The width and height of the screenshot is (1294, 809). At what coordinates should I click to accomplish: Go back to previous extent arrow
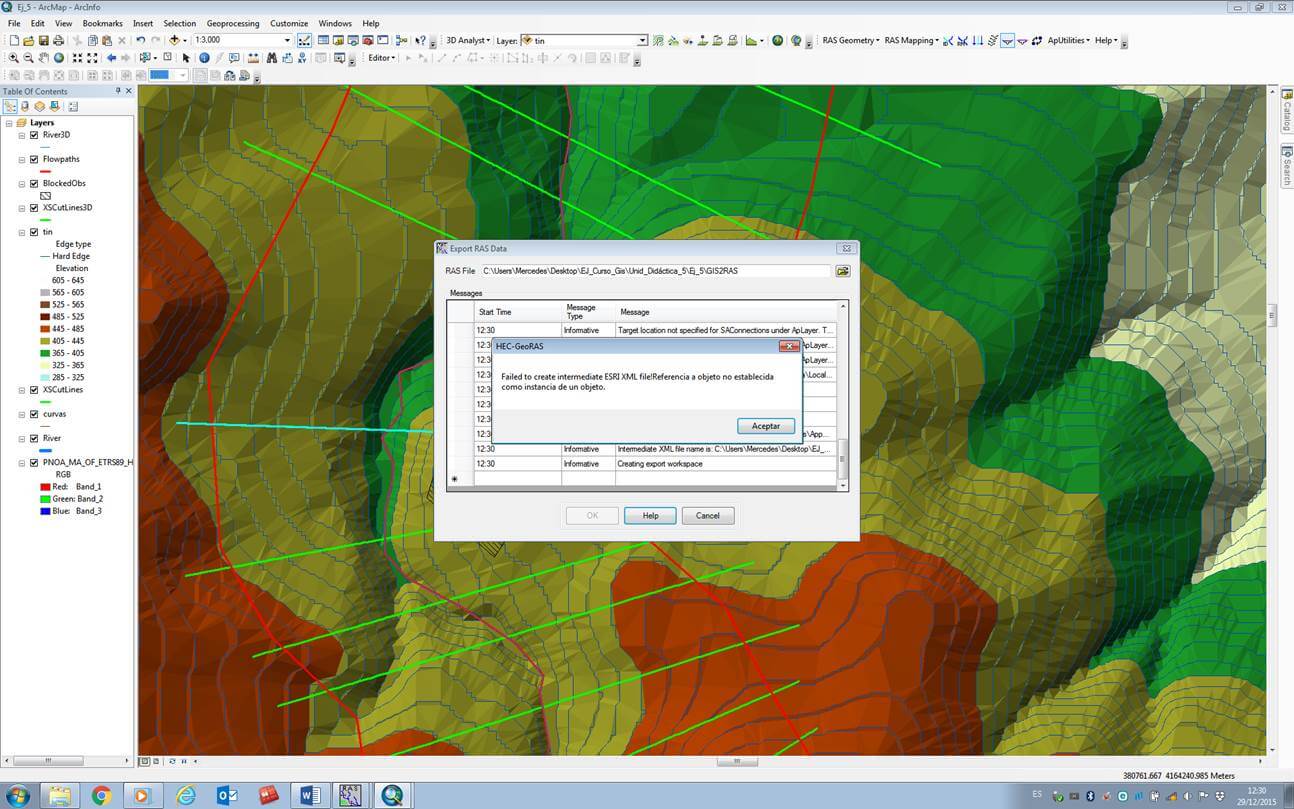pos(111,58)
